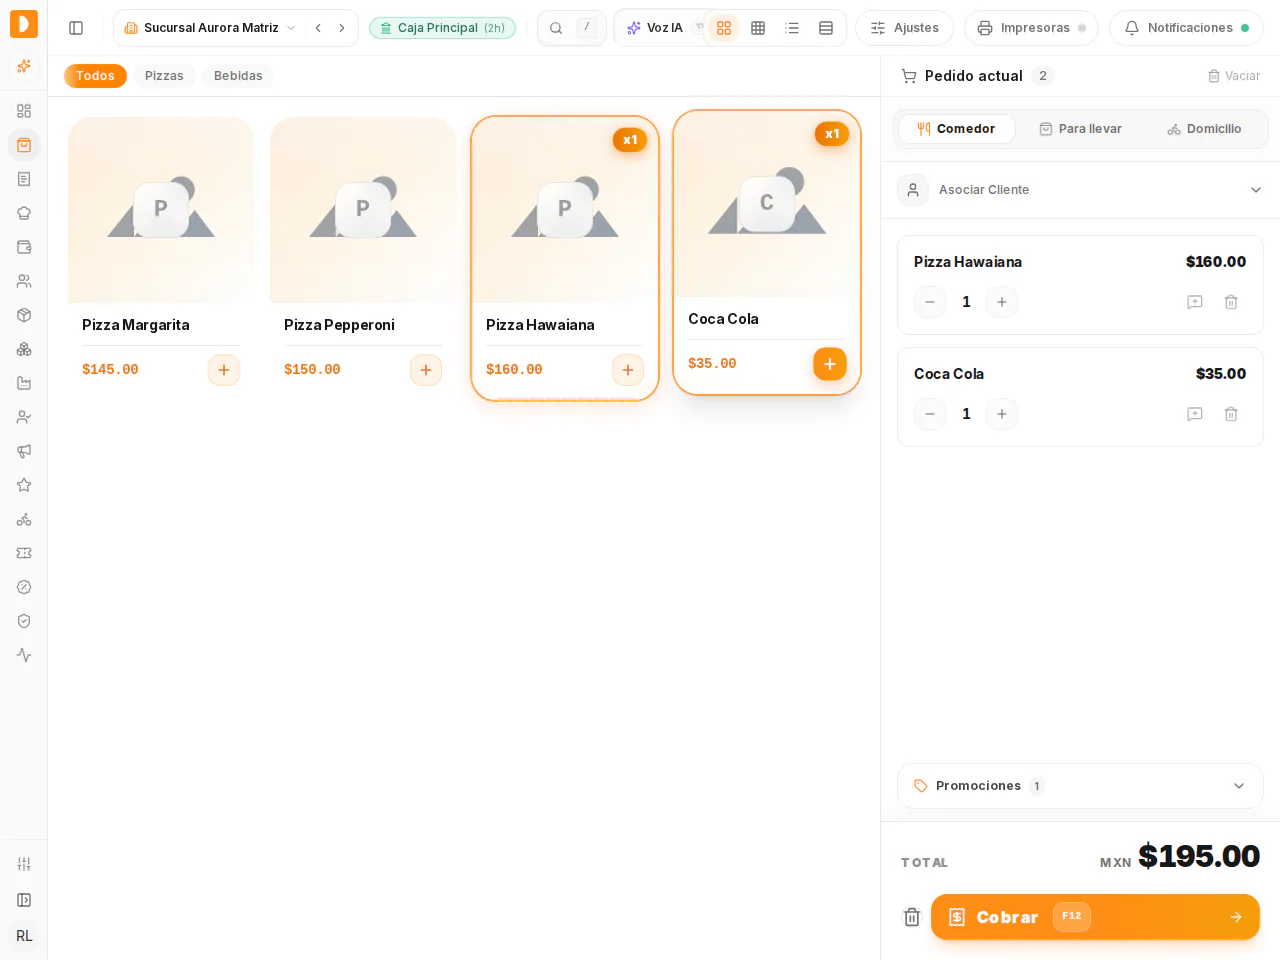The height and width of the screenshot is (960, 1280).
Task: Increase Pizza Hawaiana quantity with plus
Action: pos(1002,302)
